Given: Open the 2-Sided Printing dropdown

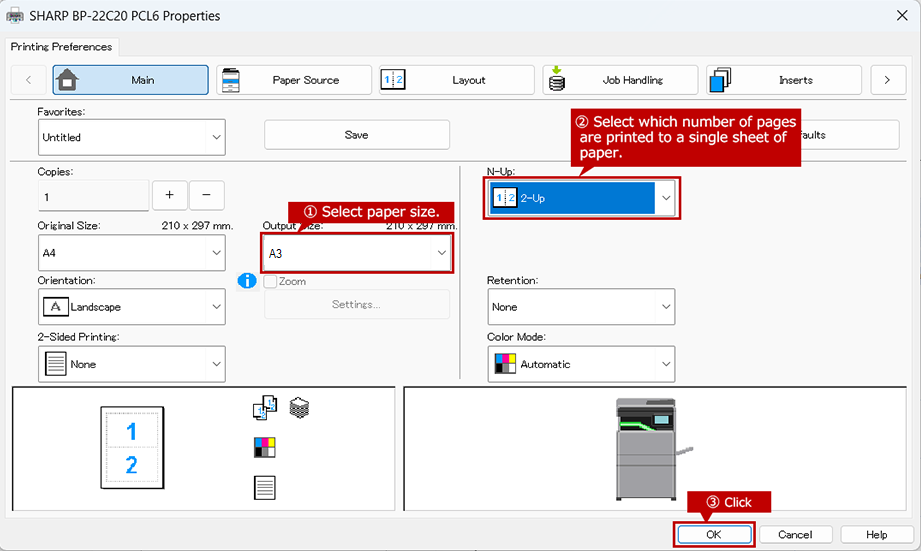Looking at the screenshot, I should point(132,364).
